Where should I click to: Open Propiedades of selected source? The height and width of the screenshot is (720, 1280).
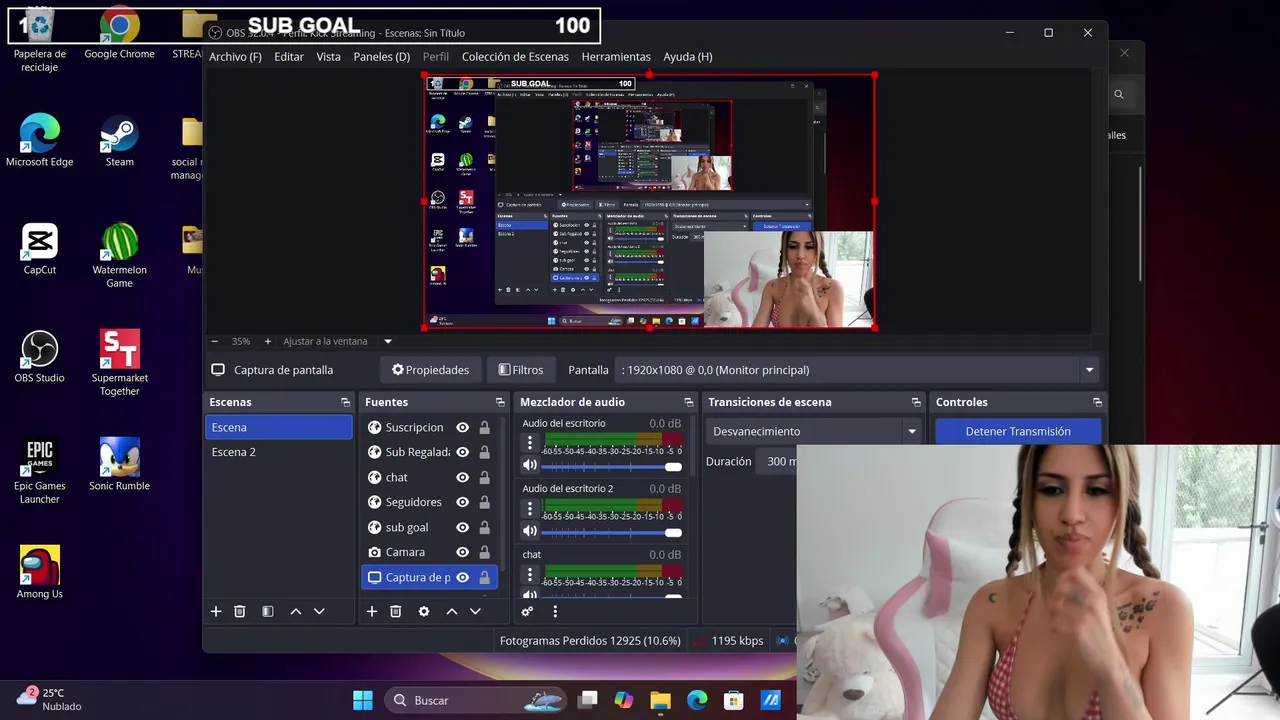click(x=430, y=370)
